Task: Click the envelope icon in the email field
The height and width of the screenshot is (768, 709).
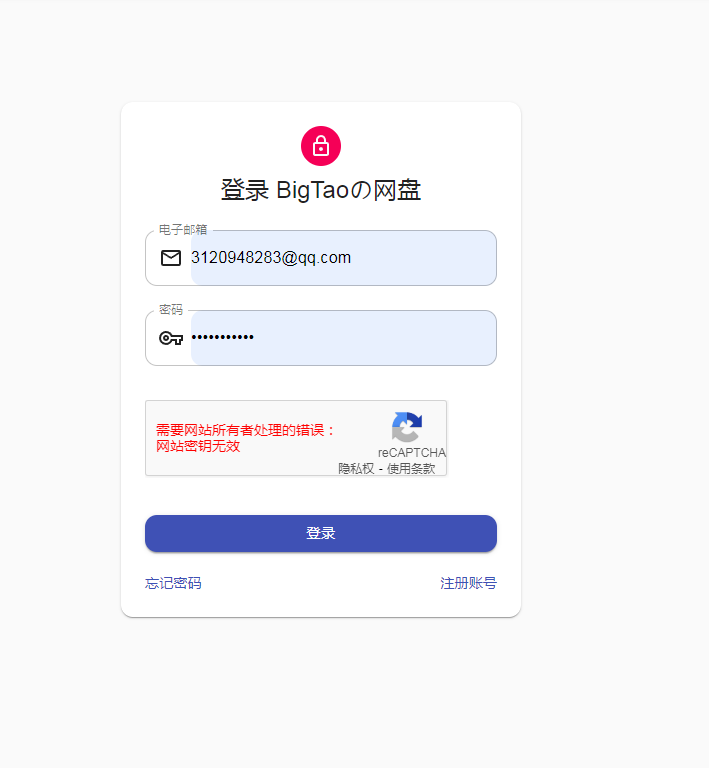Action: coord(171,258)
